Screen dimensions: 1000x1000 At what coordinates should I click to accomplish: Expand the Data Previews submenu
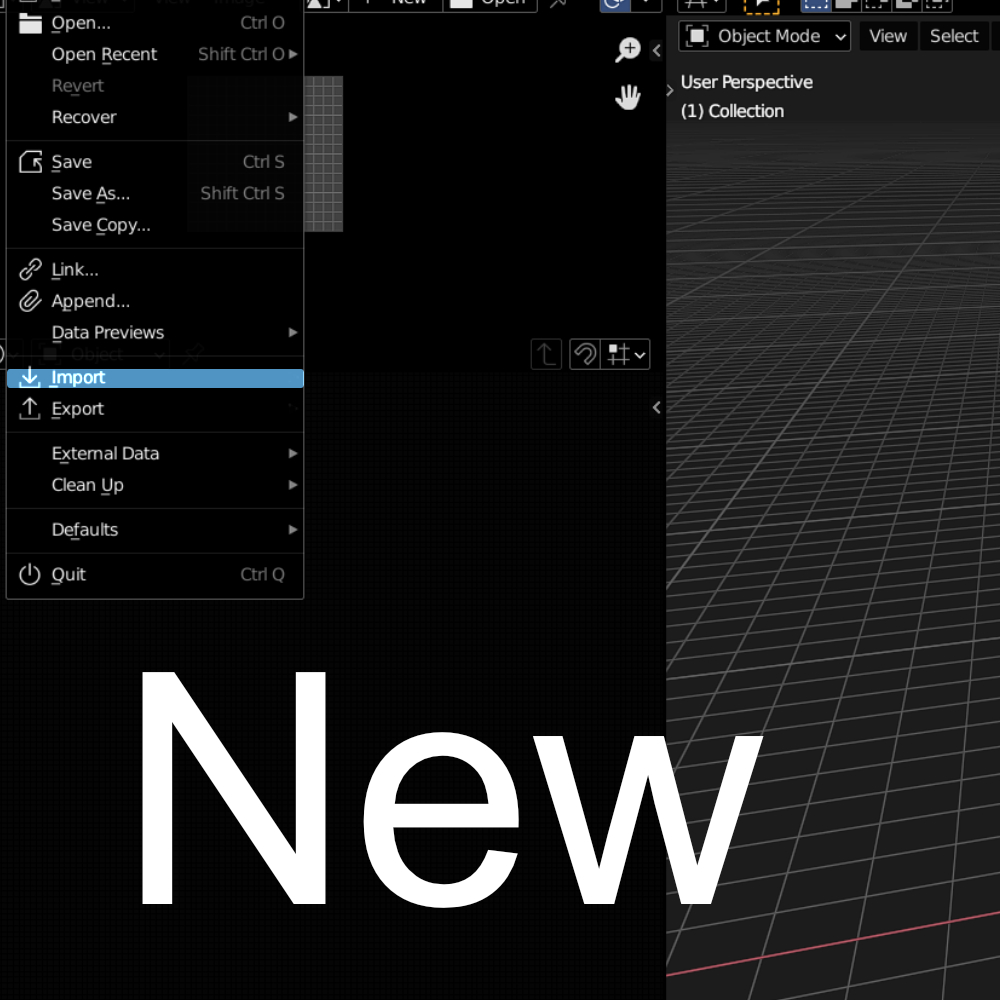pyautogui.click(x=155, y=332)
